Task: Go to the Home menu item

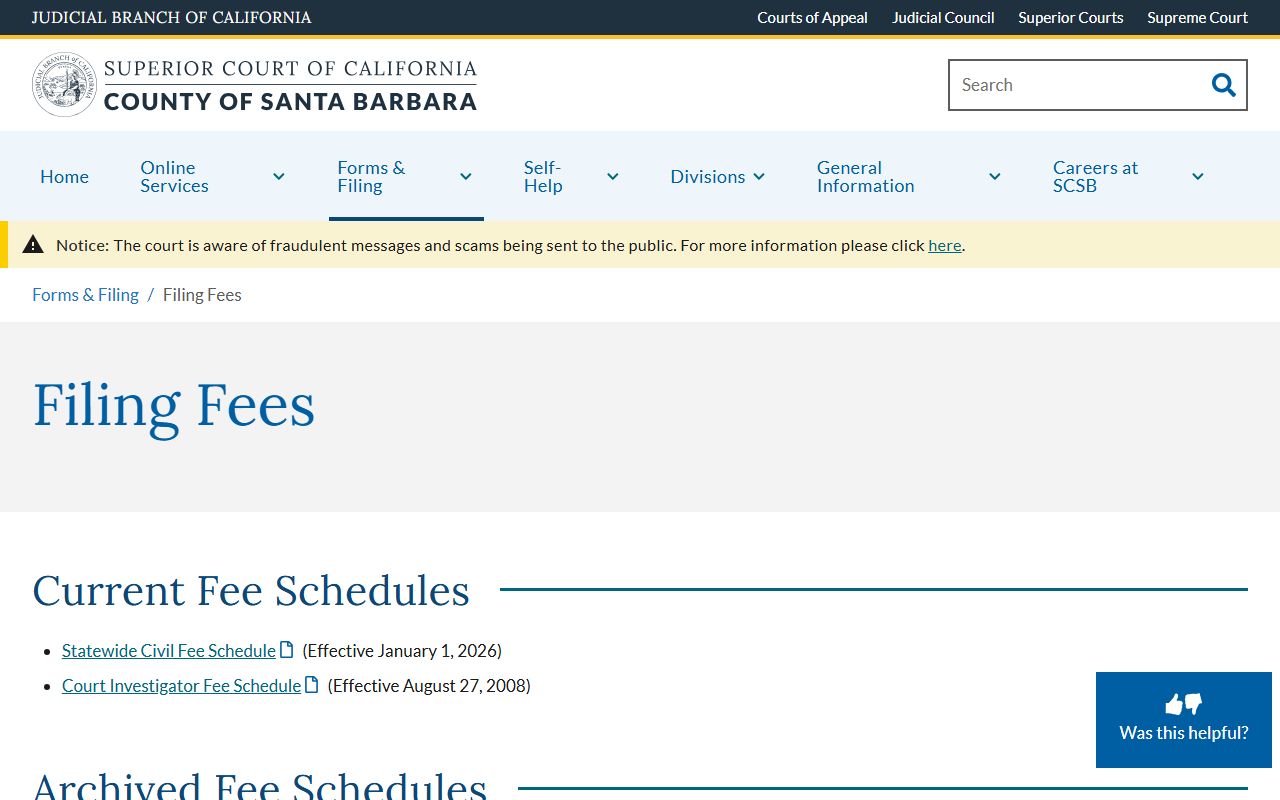Action: (64, 177)
